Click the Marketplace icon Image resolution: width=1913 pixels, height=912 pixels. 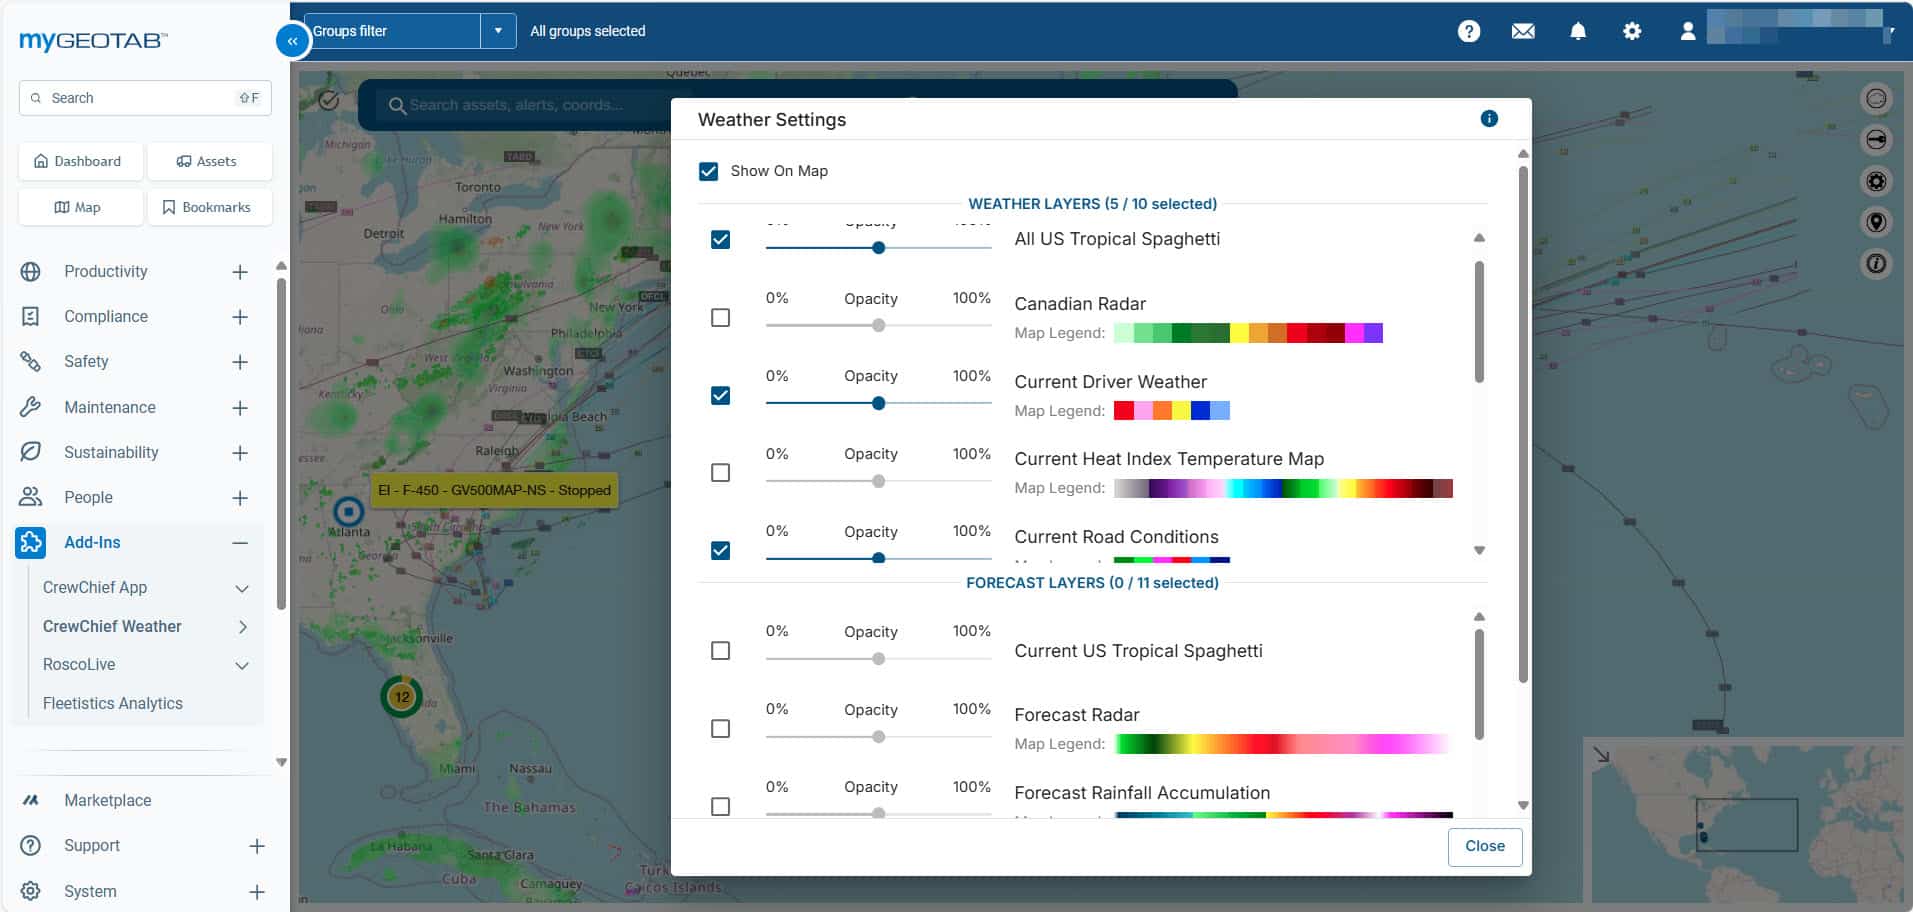[x=31, y=800]
